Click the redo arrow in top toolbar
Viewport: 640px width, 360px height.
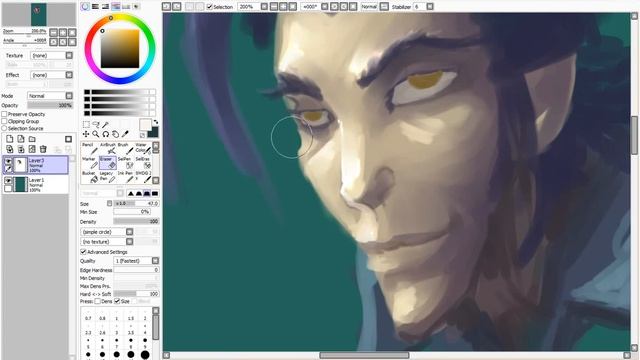(176, 7)
